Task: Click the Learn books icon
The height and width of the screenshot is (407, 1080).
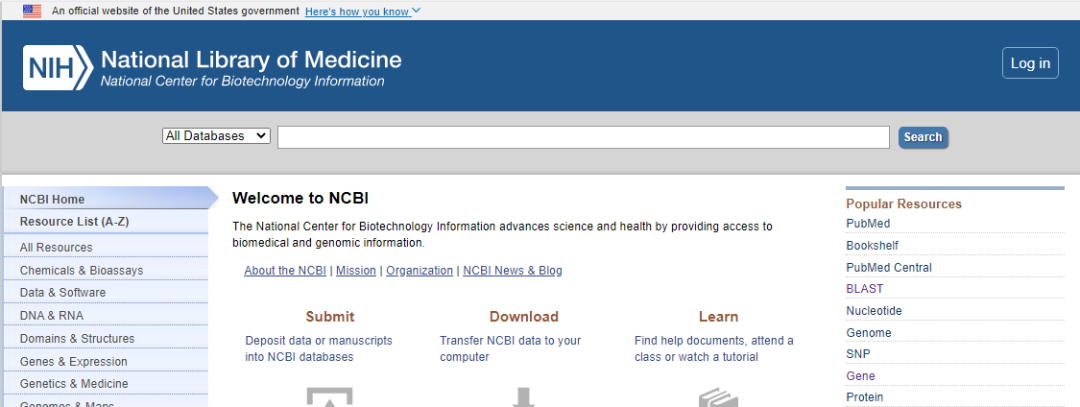Action: 718,398
